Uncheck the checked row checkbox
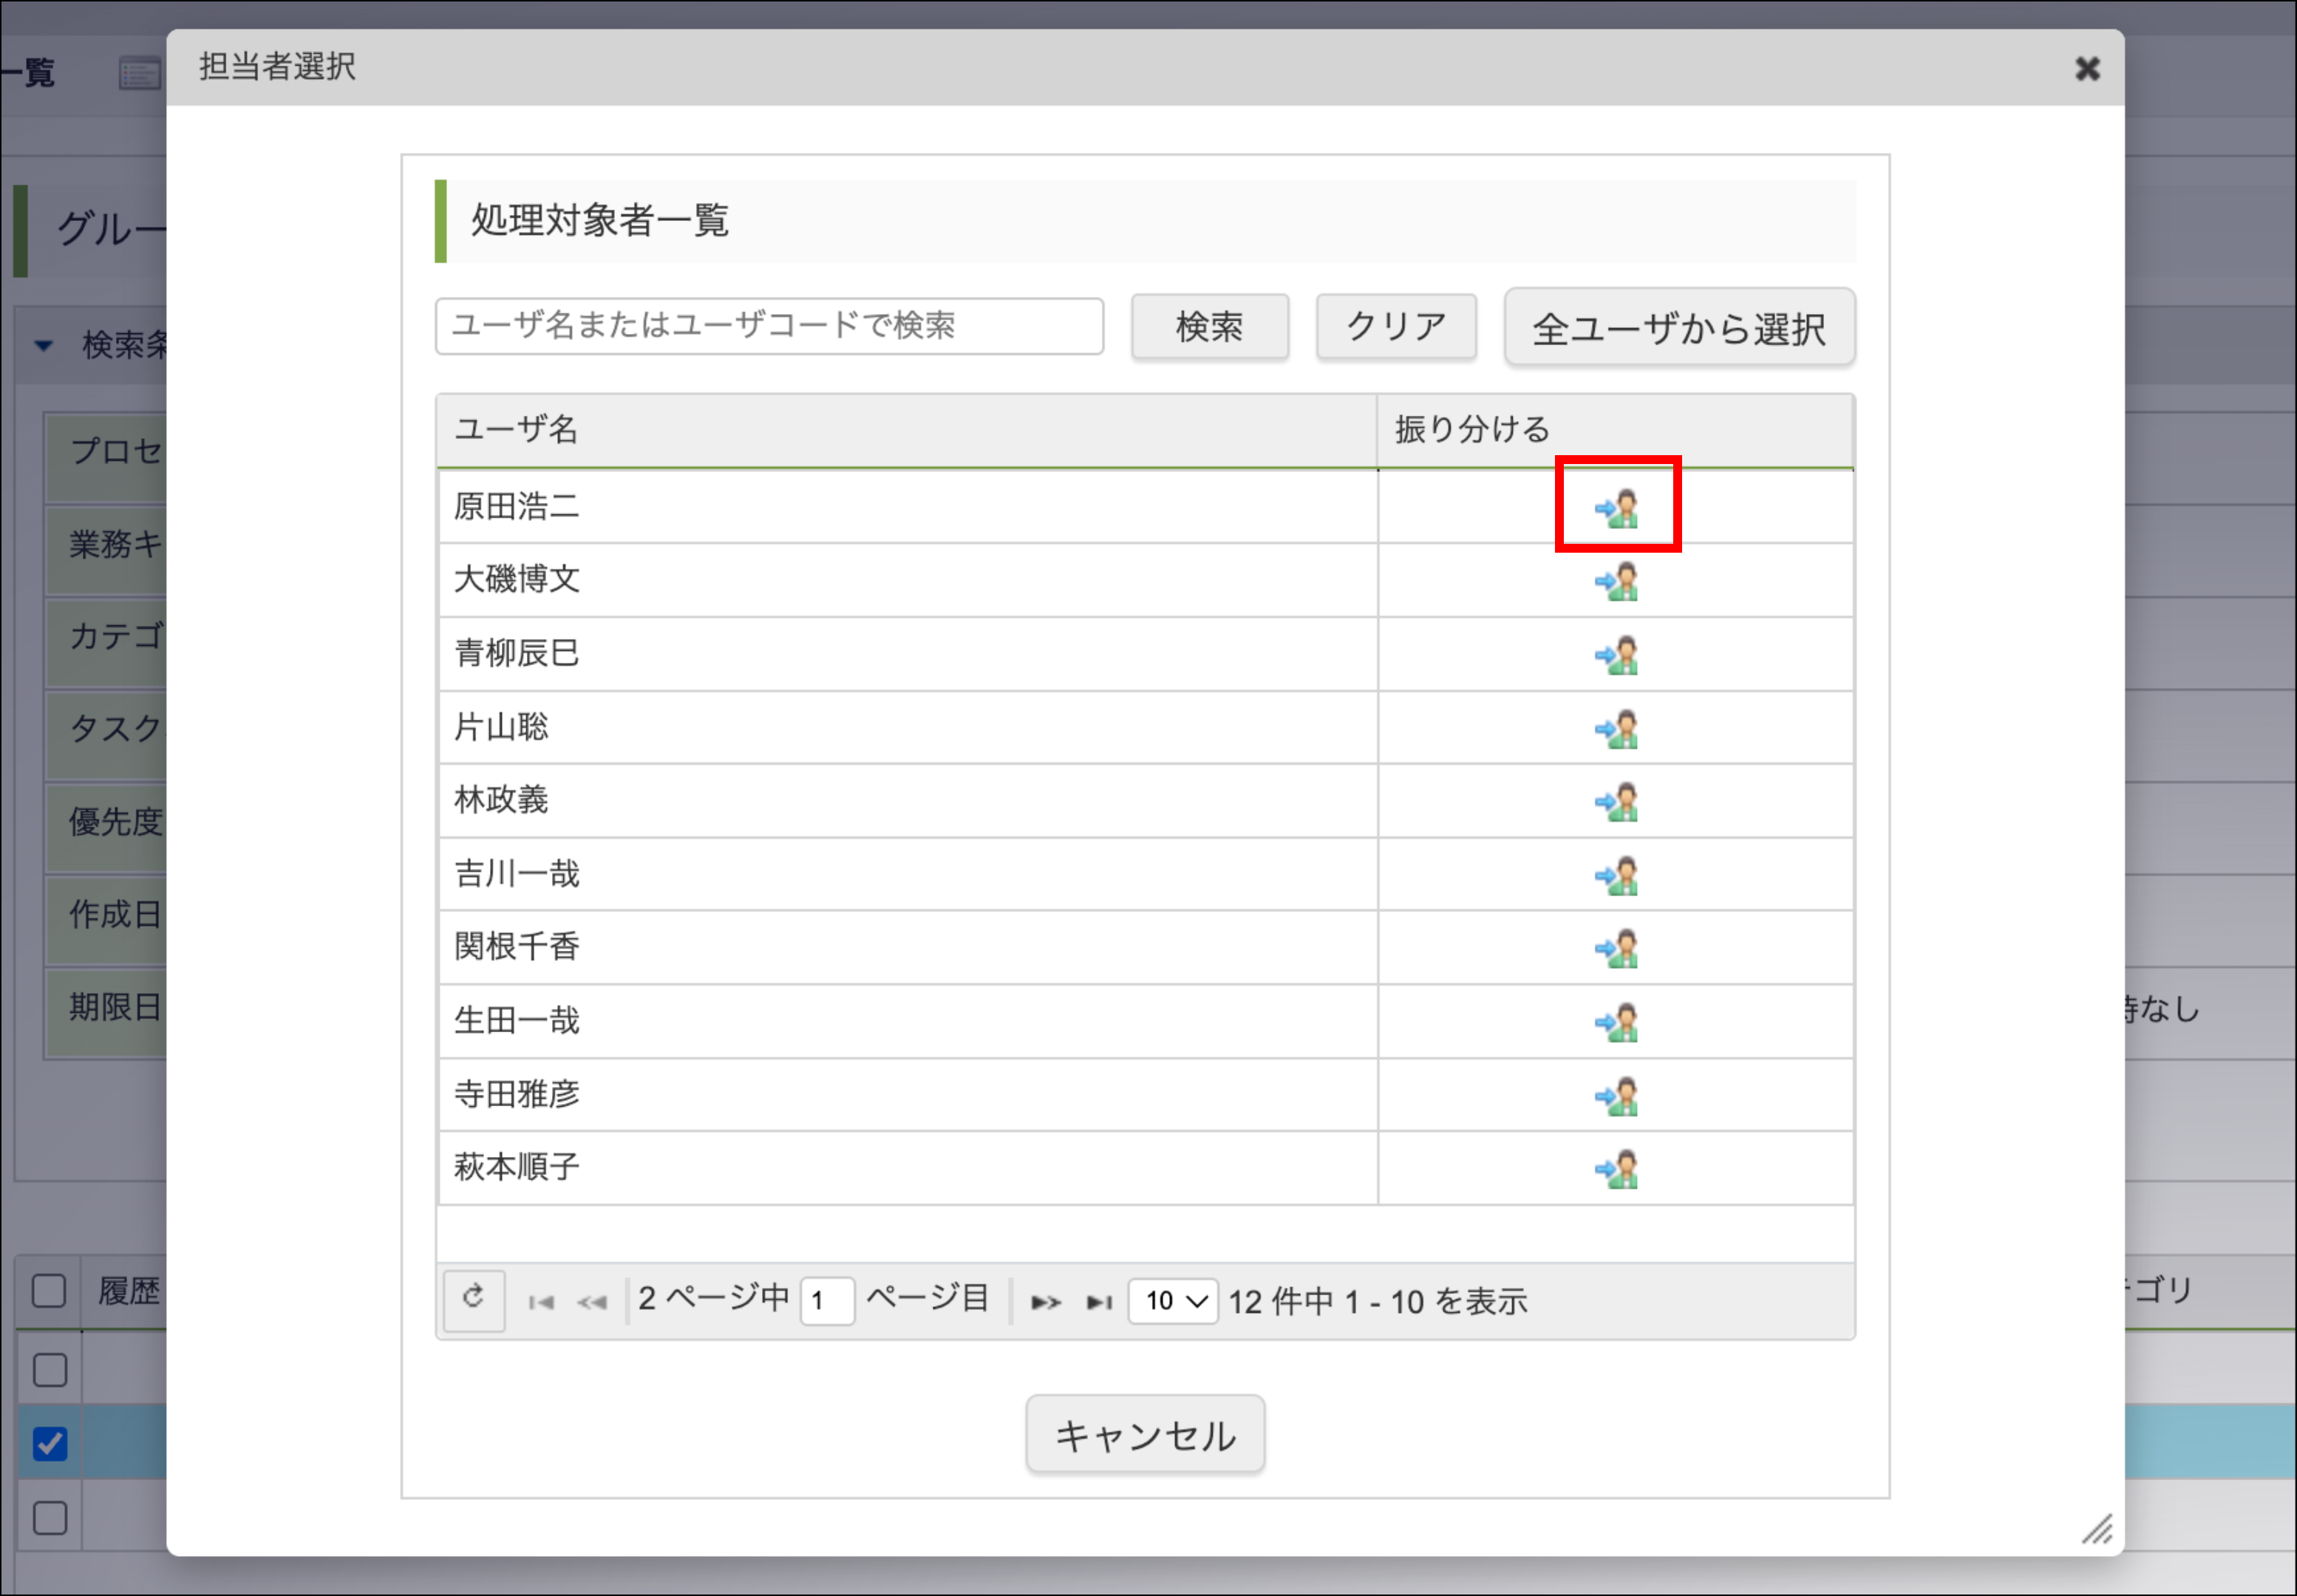 tap(49, 1443)
